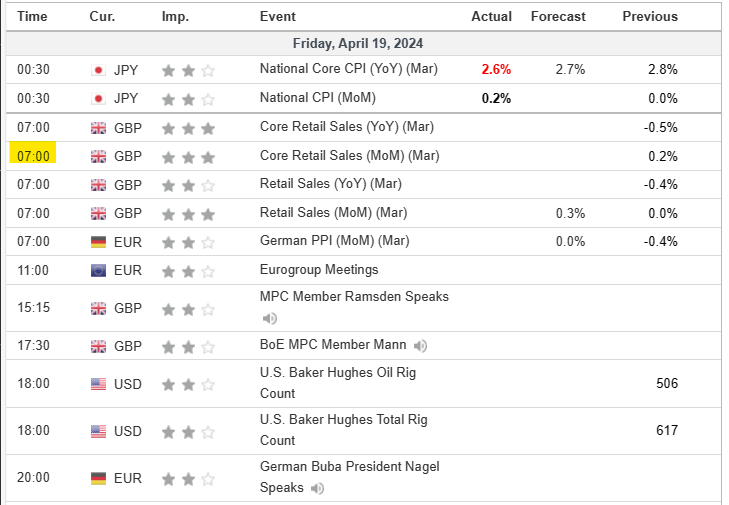
Task: Click importance stars on Retail Sales (MoM) row
Action: pos(188,213)
